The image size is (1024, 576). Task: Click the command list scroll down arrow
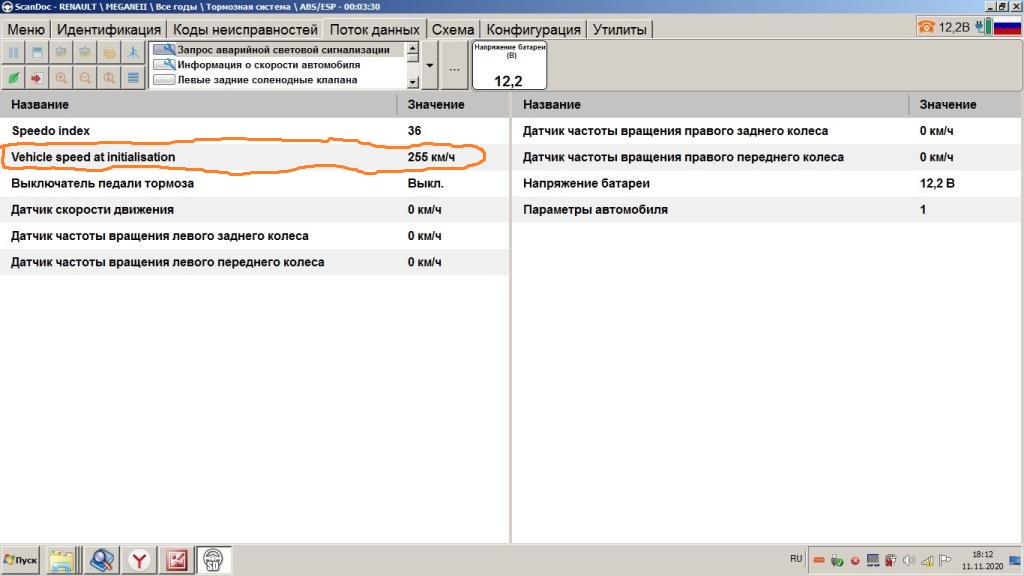click(x=413, y=82)
